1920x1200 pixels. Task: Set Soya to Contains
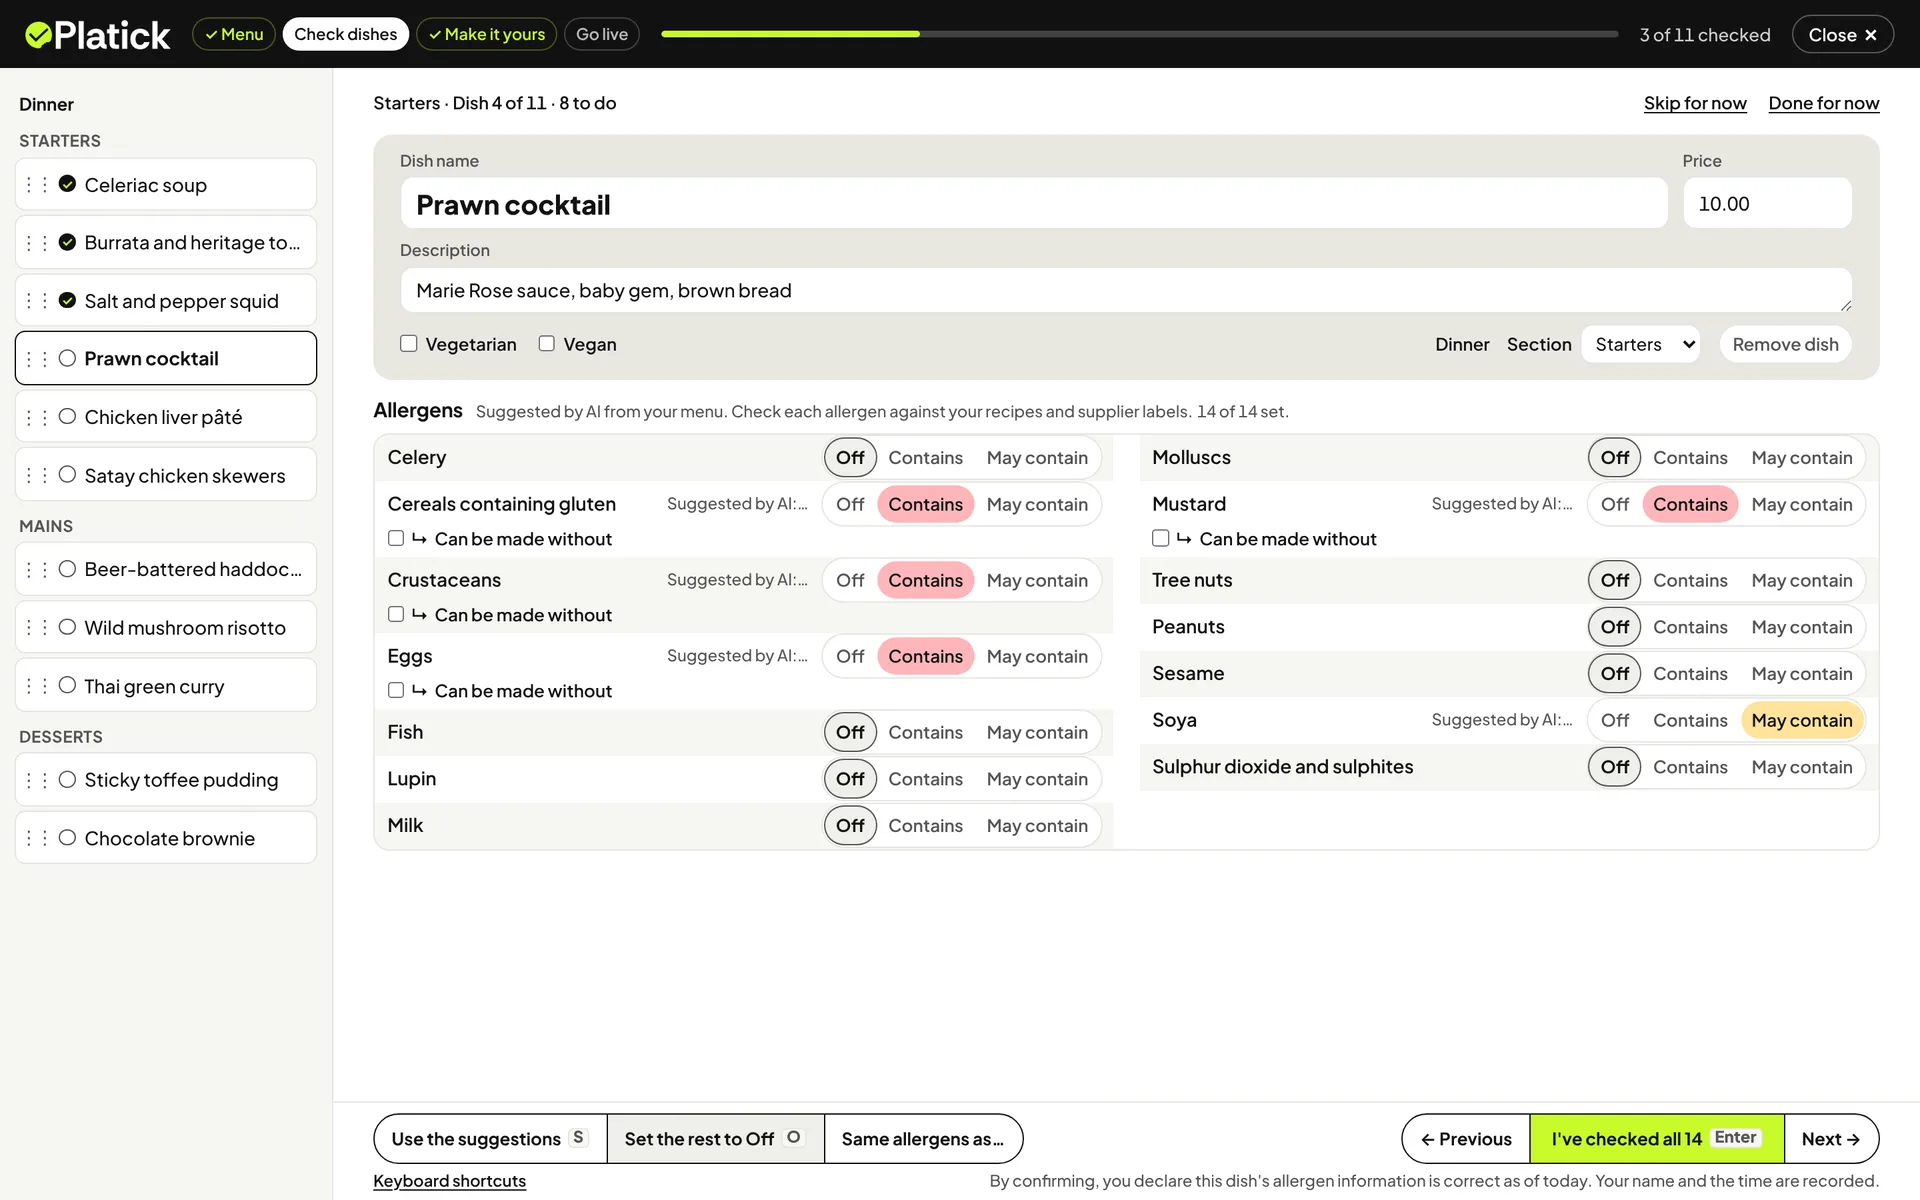click(x=1689, y=721)
